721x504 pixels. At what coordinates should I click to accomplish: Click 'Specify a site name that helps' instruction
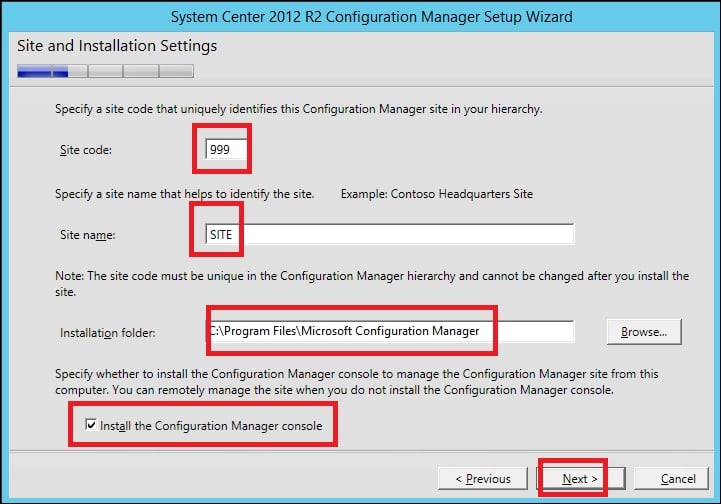[x=185, y=194]
